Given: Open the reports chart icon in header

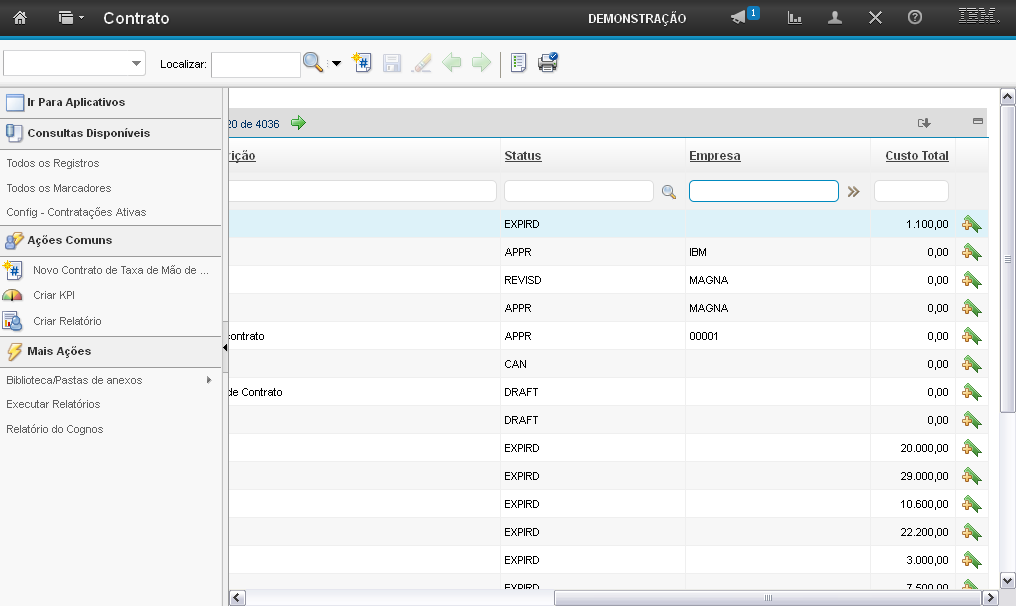Looking at the screenshot, I should pos(795,18).
